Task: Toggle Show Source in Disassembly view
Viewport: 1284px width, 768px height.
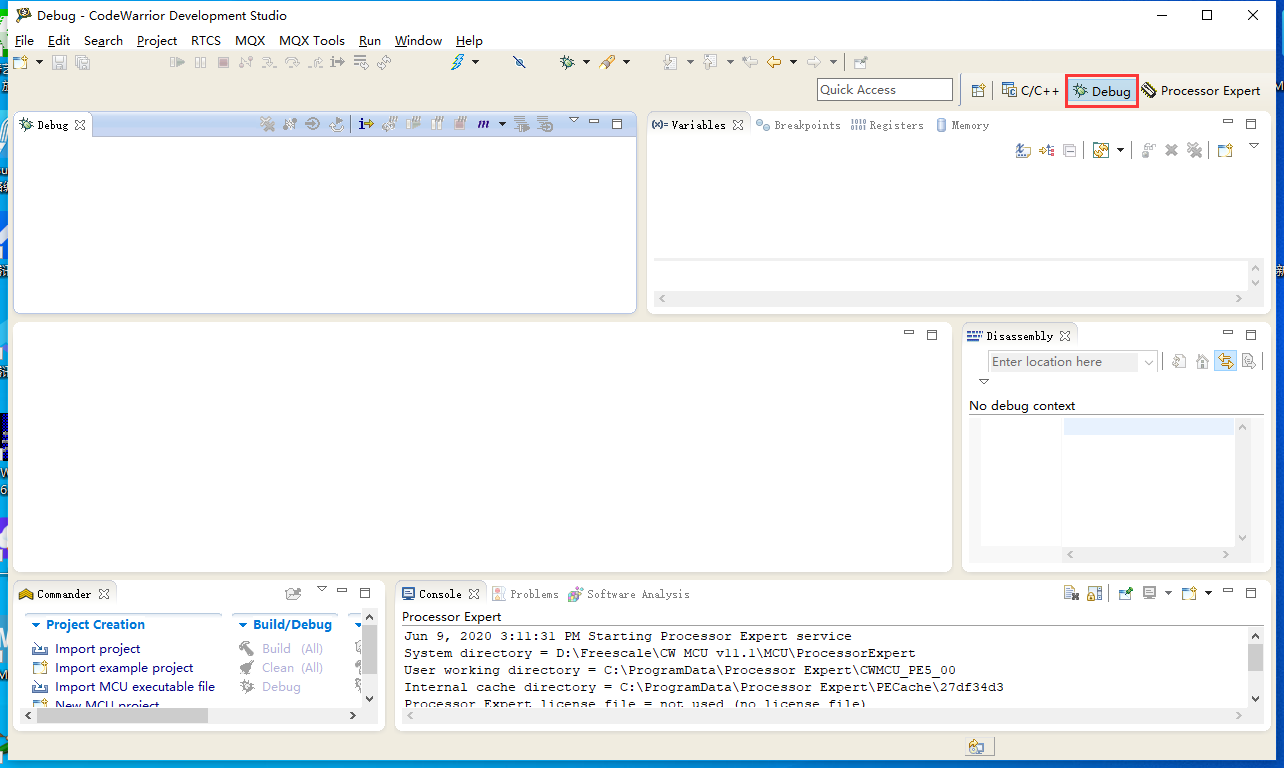Action: [x=1249, y=362]
